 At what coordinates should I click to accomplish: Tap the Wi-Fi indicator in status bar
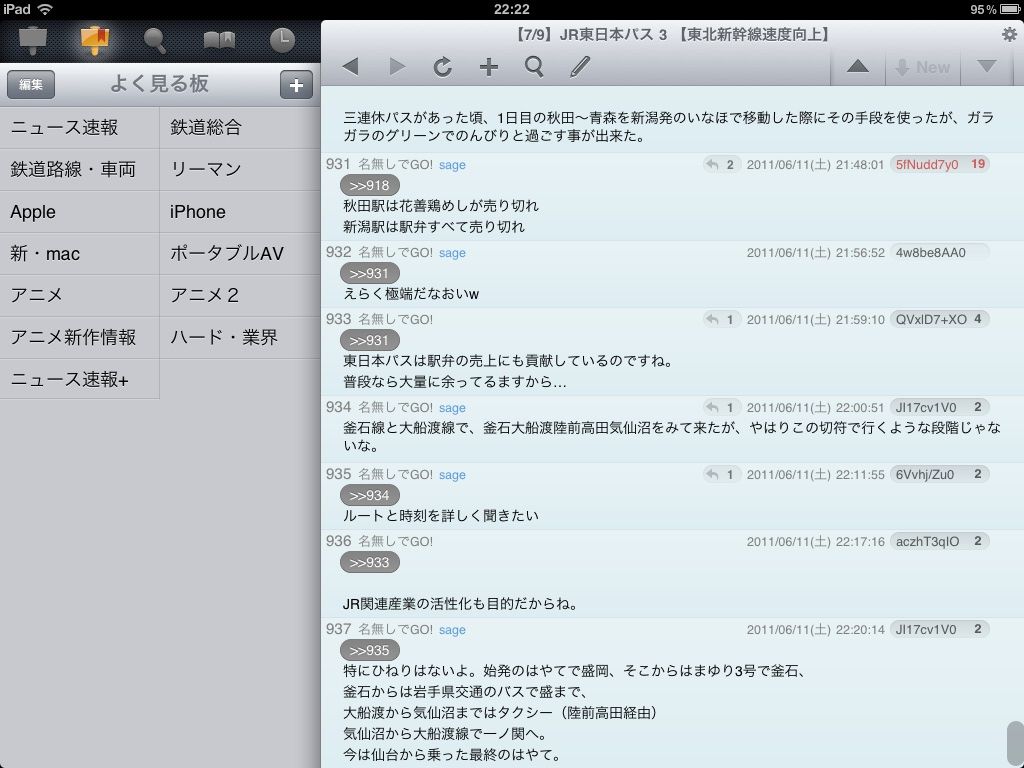44,9
